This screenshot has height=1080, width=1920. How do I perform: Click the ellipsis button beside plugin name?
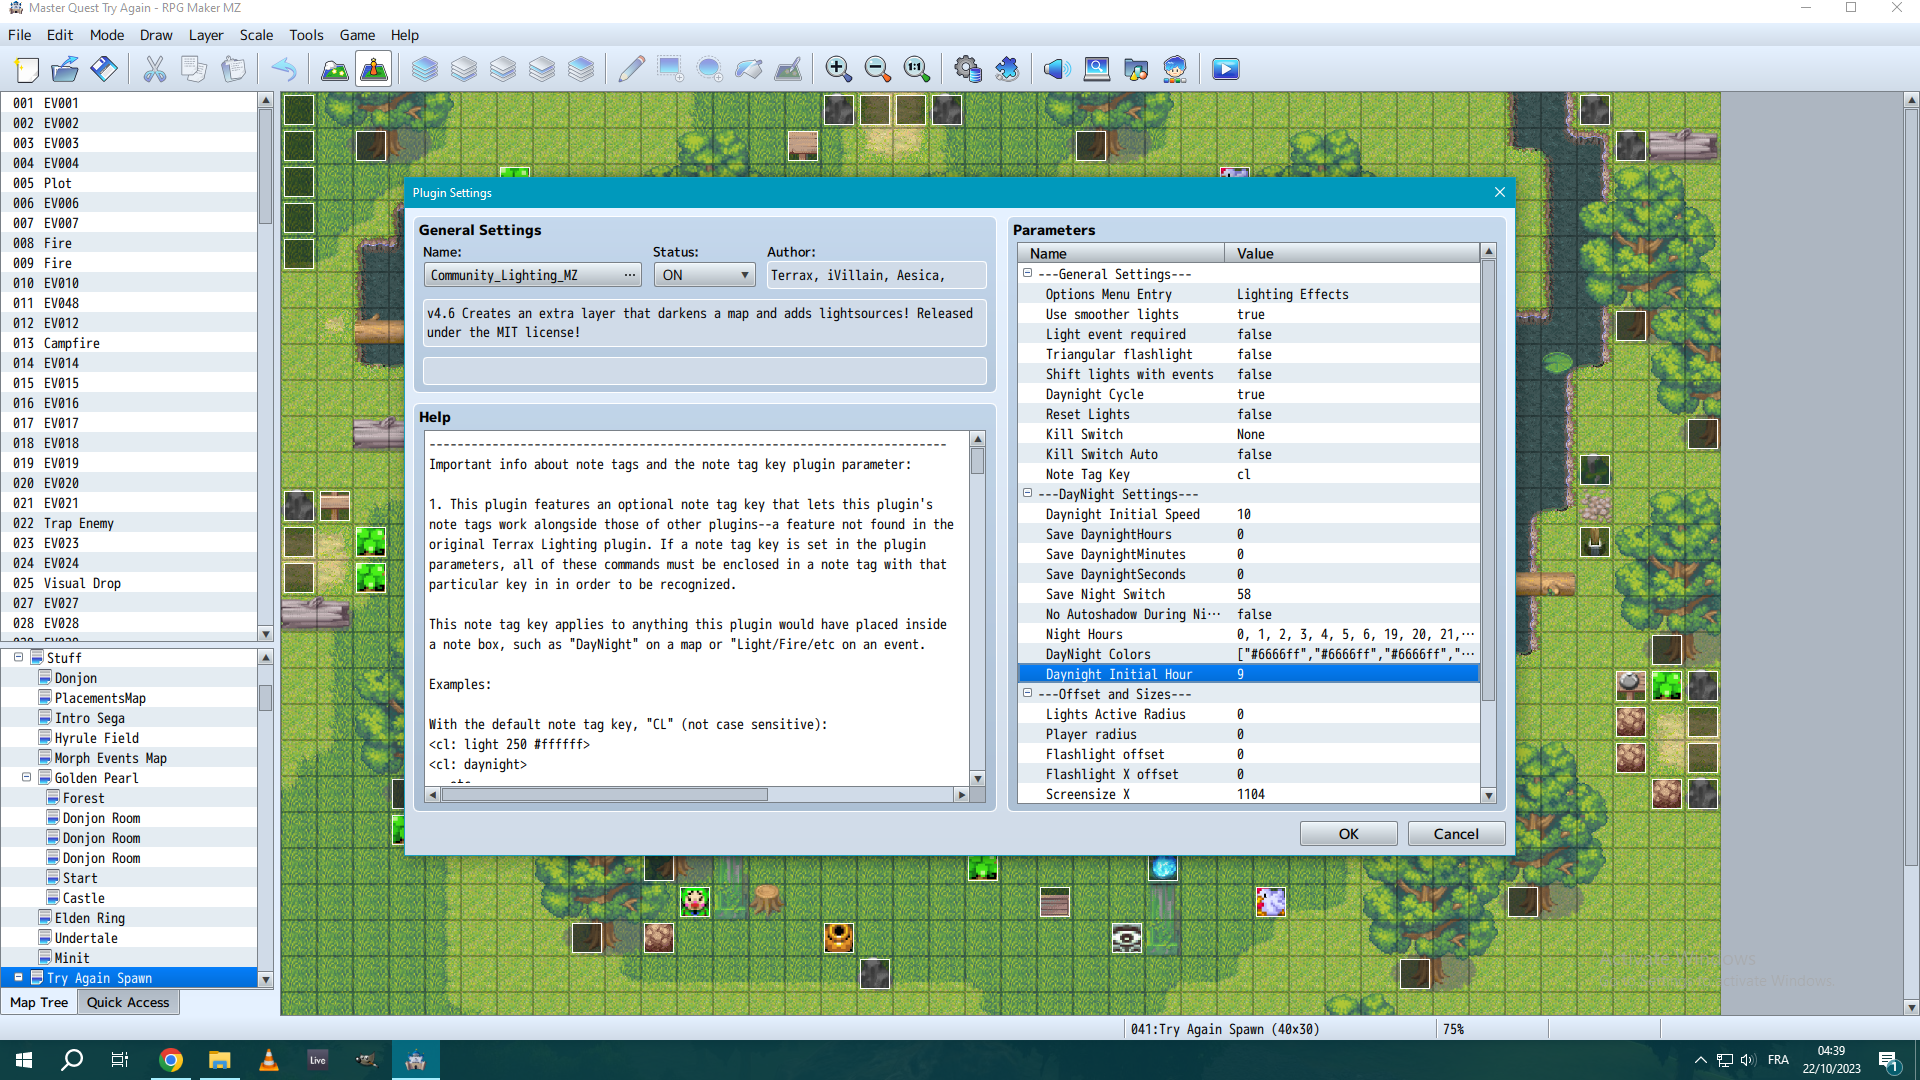pos(630,275)
